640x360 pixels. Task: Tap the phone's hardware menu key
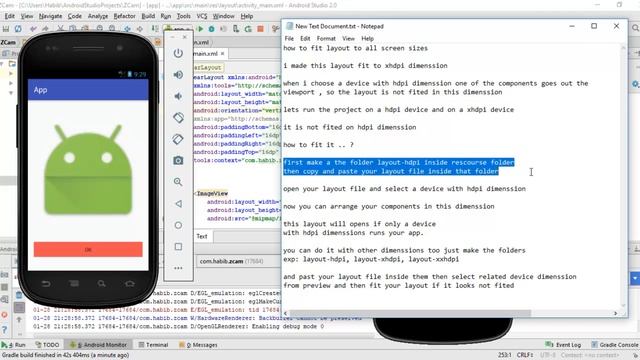74,284
